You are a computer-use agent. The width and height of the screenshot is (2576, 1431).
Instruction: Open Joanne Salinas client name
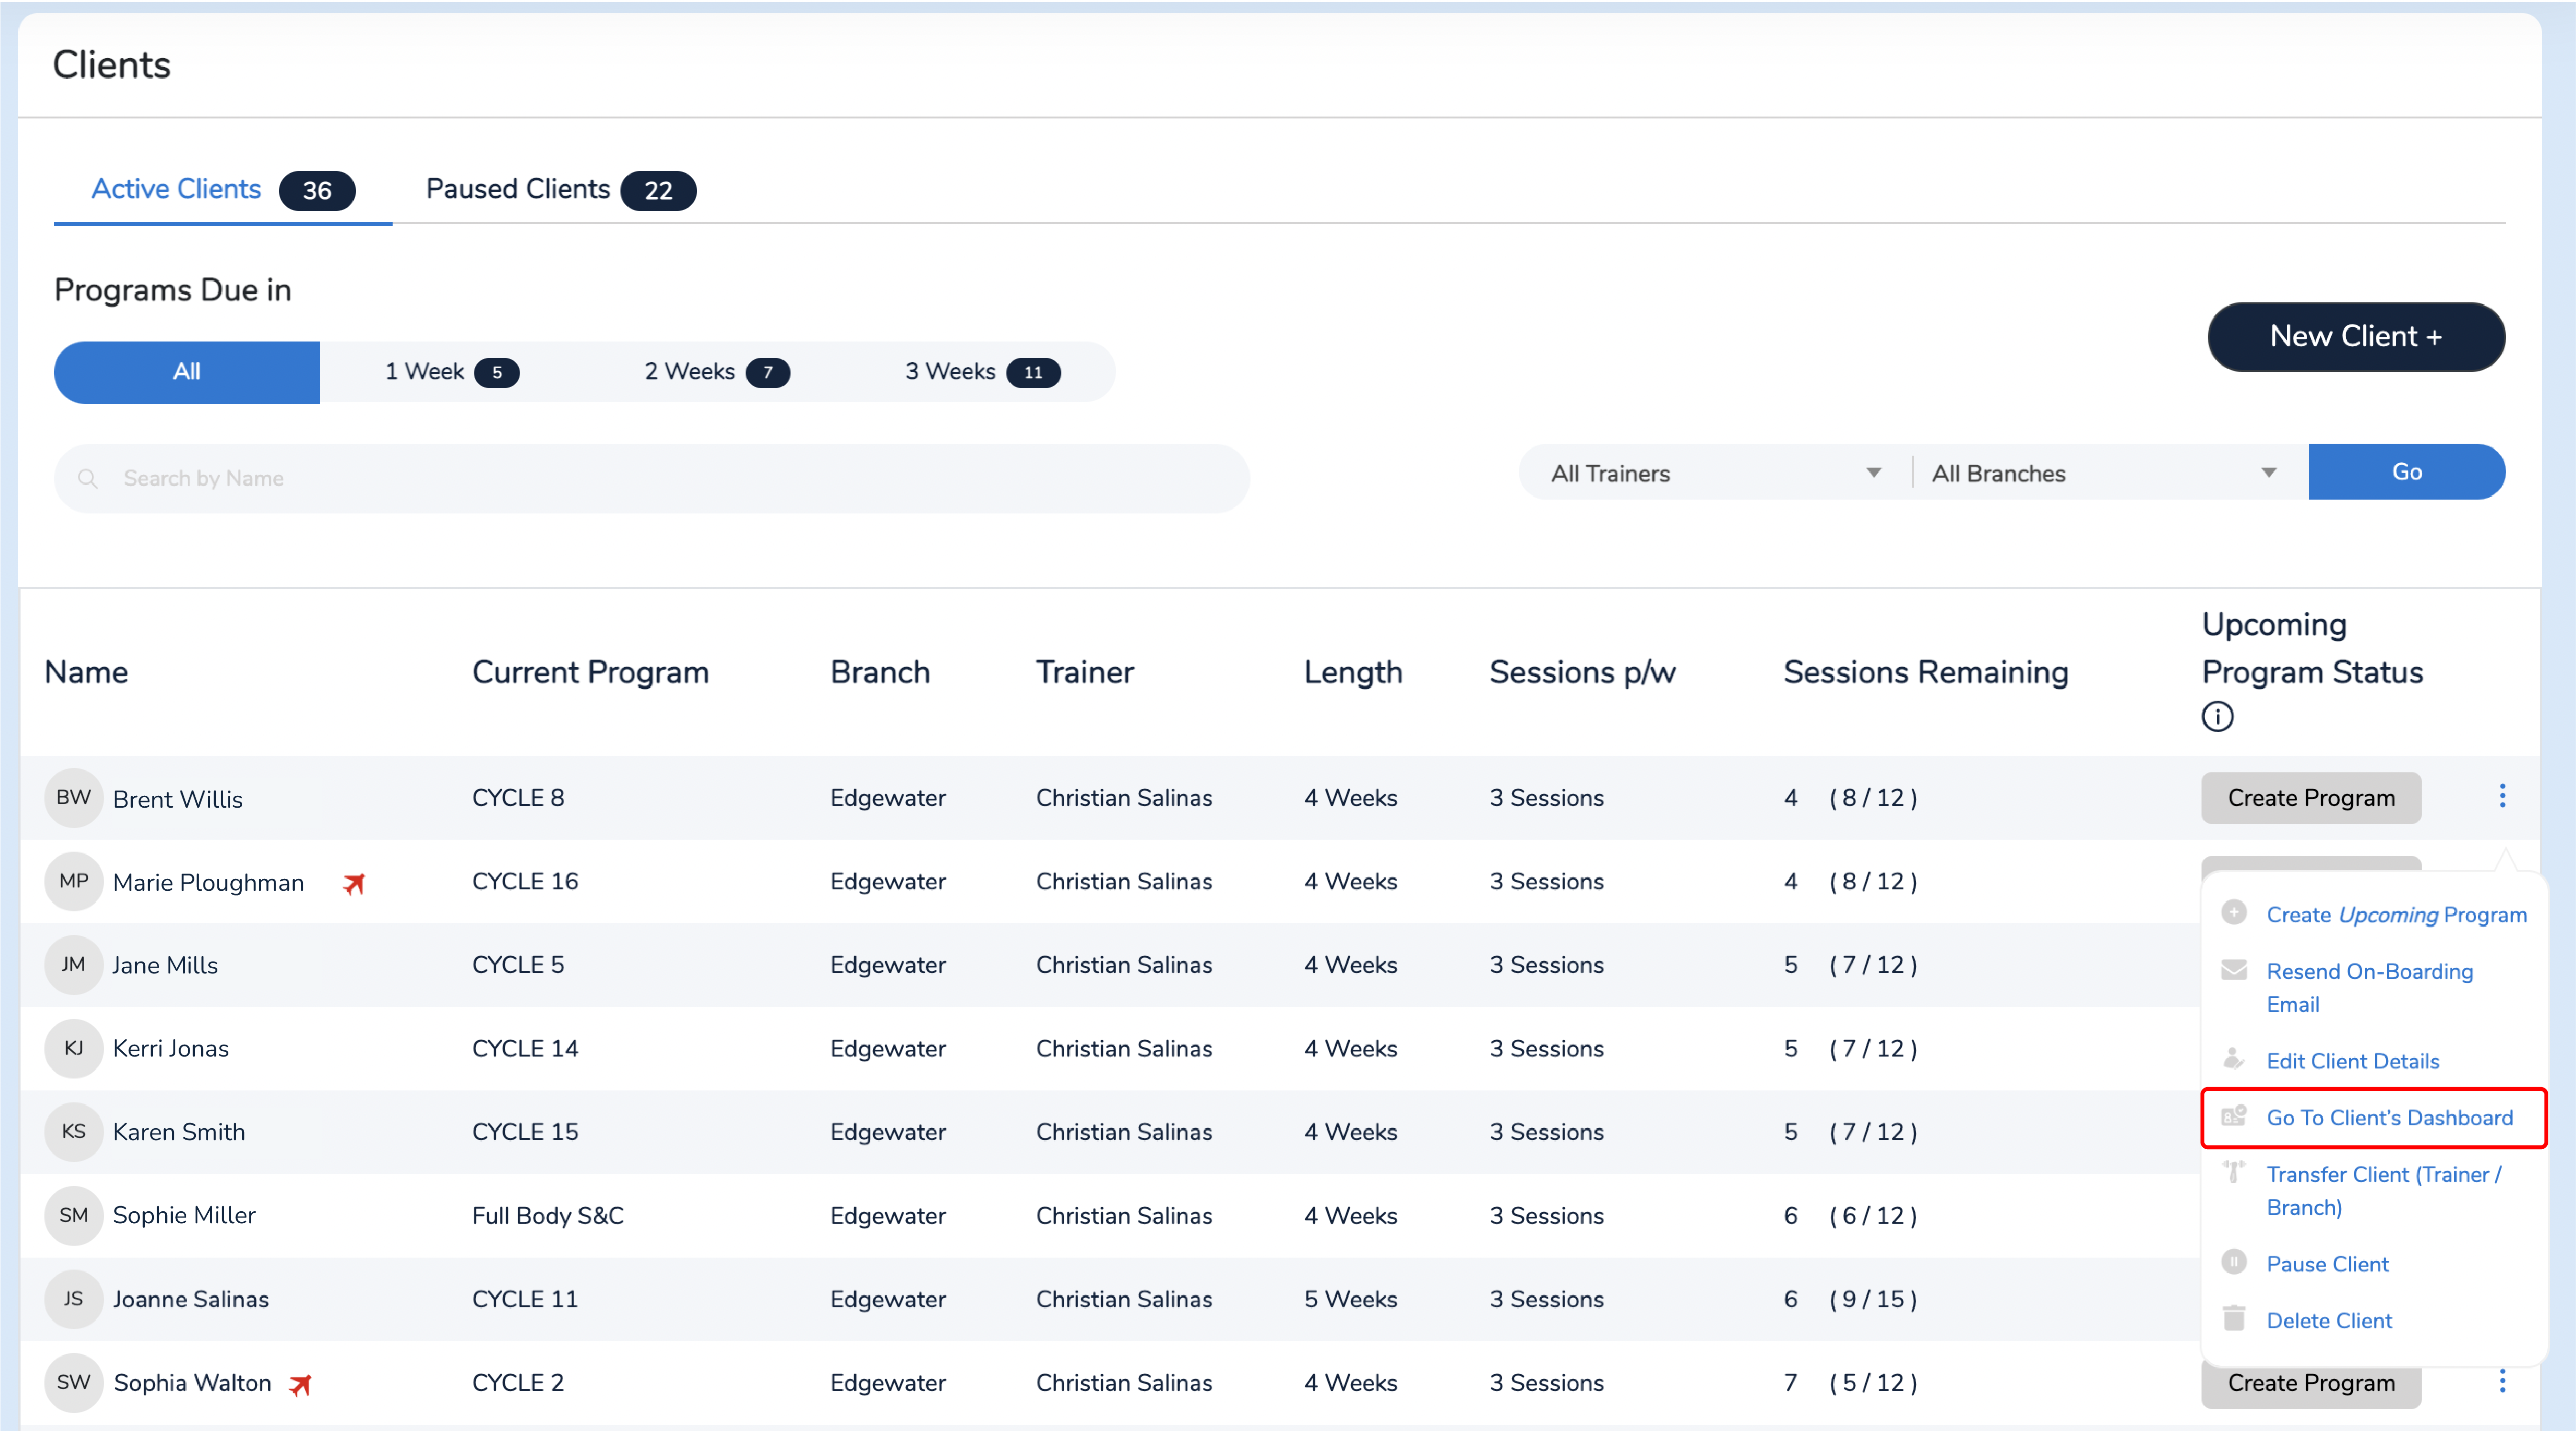point(191,1300)
